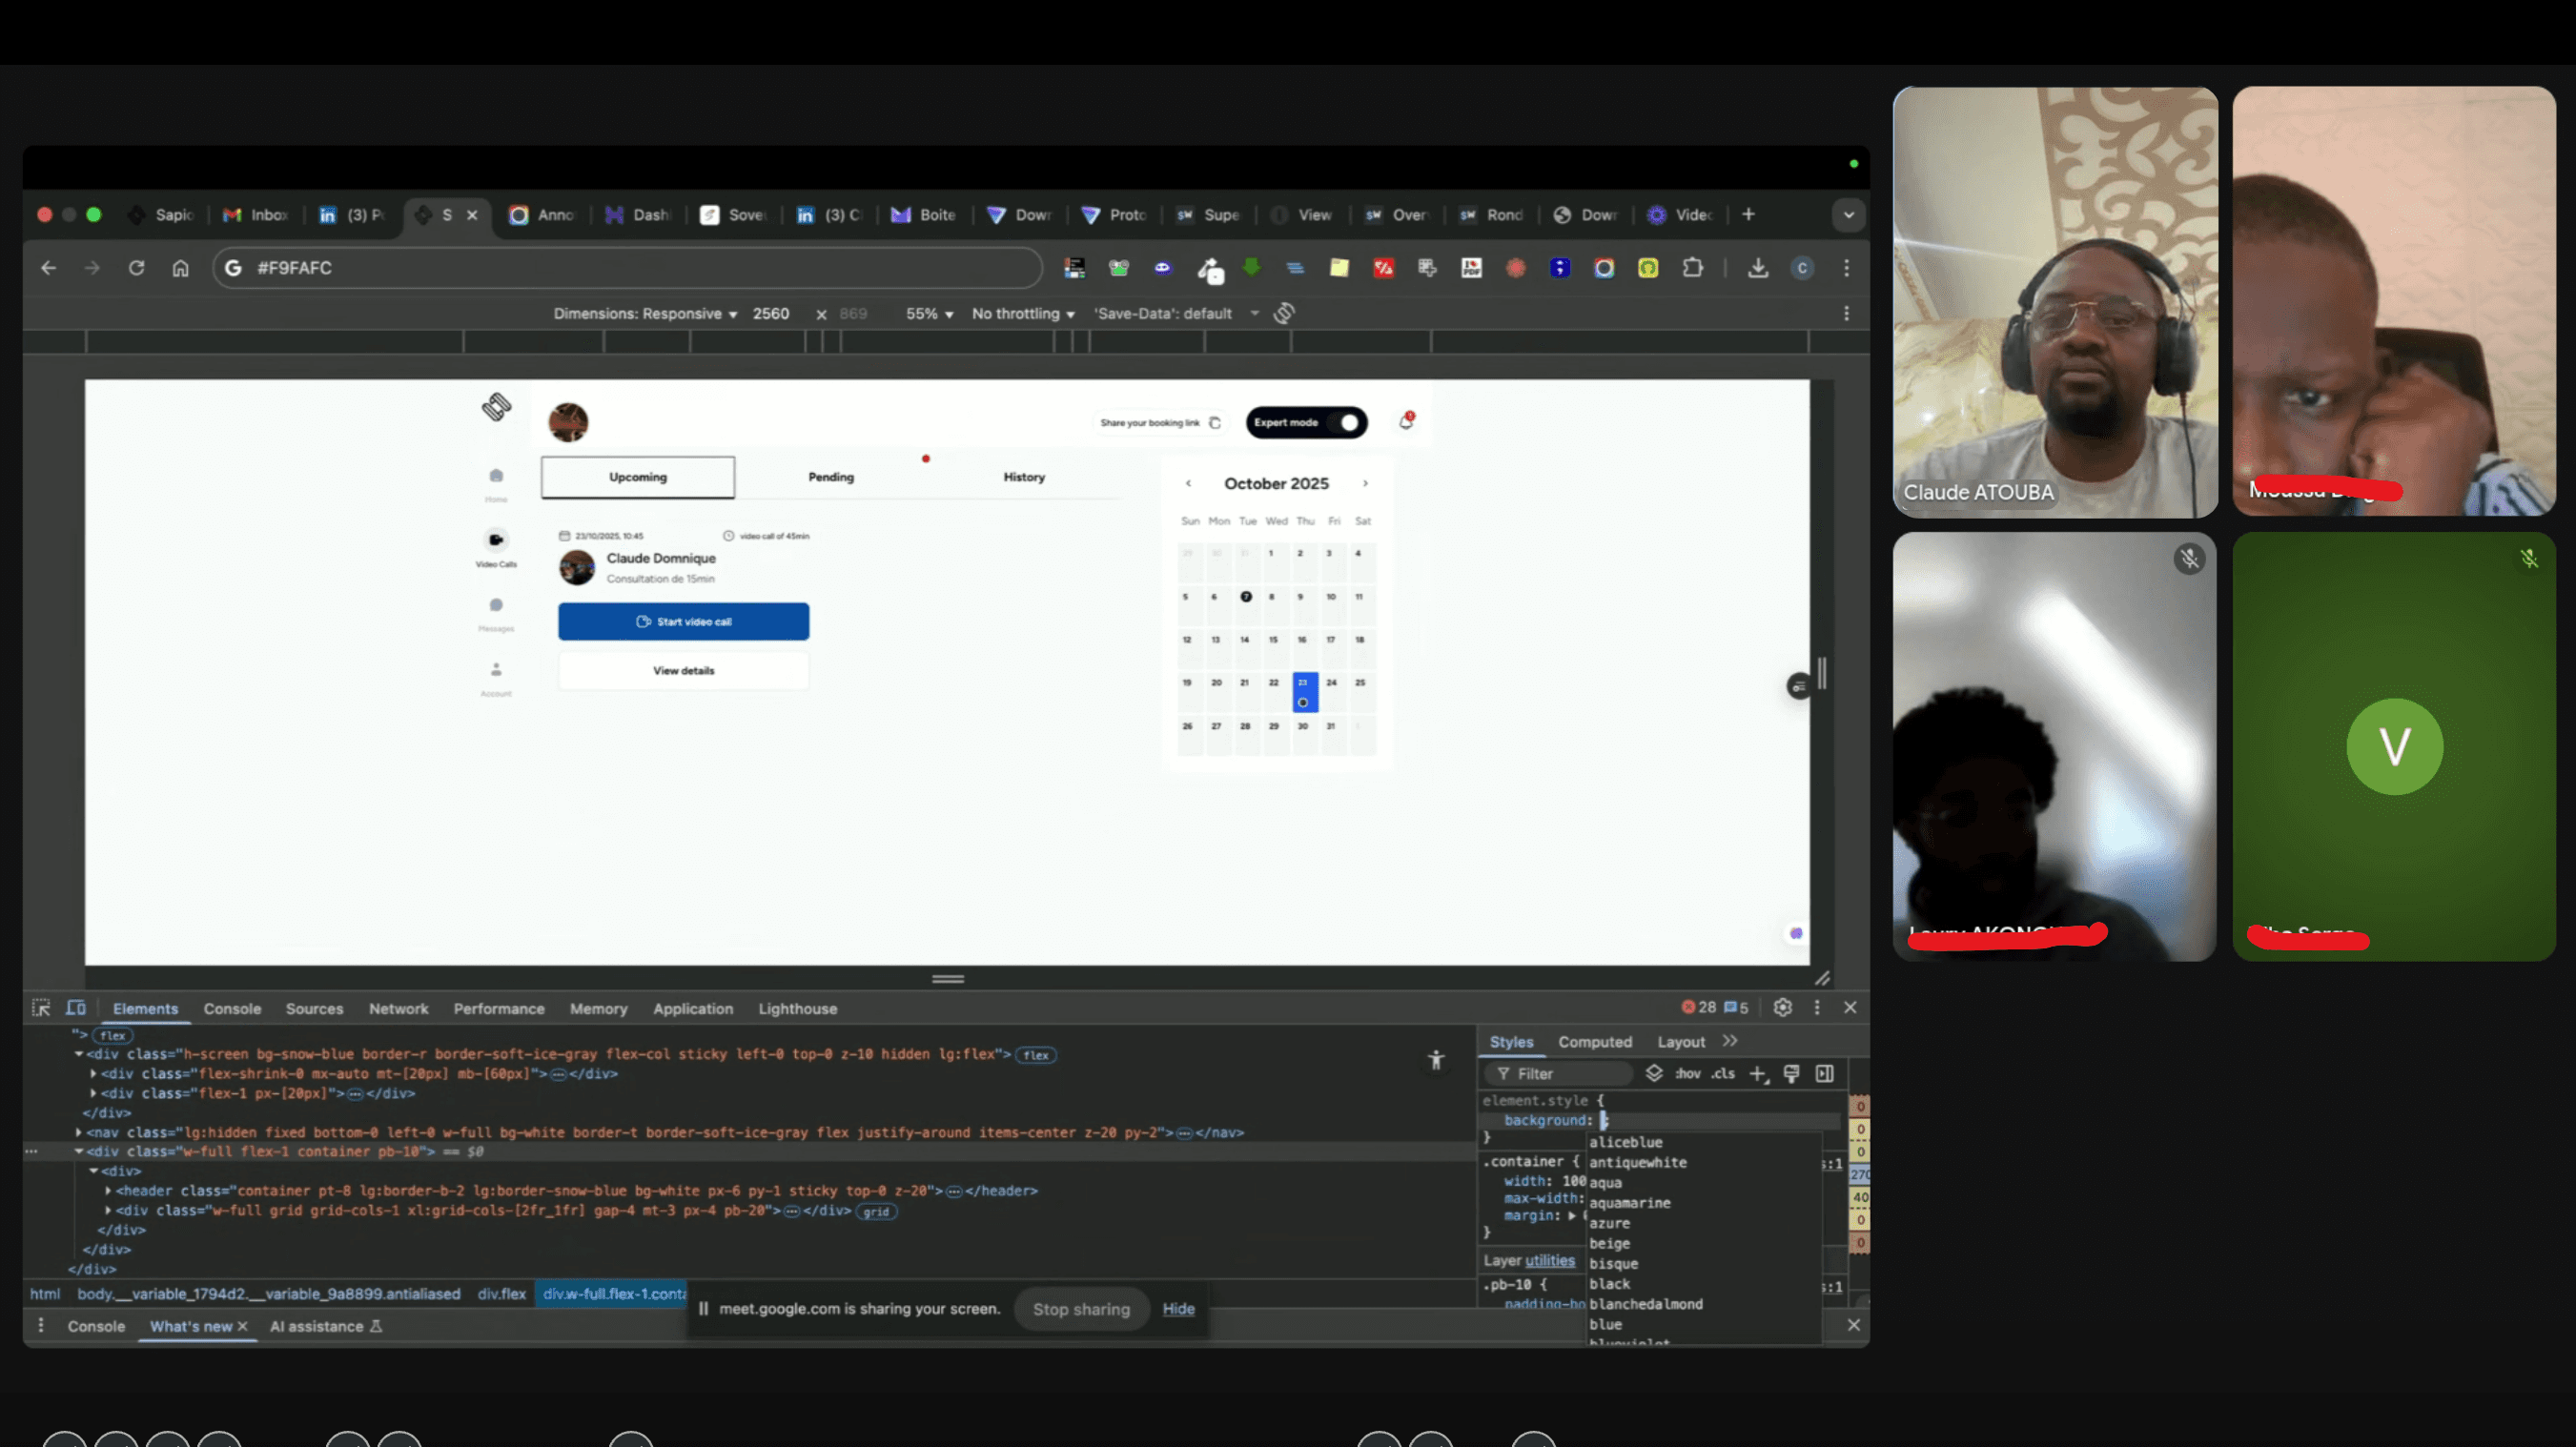Screen dimensions: 2576x1447
Task: Toggle the :hov element state button
Action: pos(1687,1074)
